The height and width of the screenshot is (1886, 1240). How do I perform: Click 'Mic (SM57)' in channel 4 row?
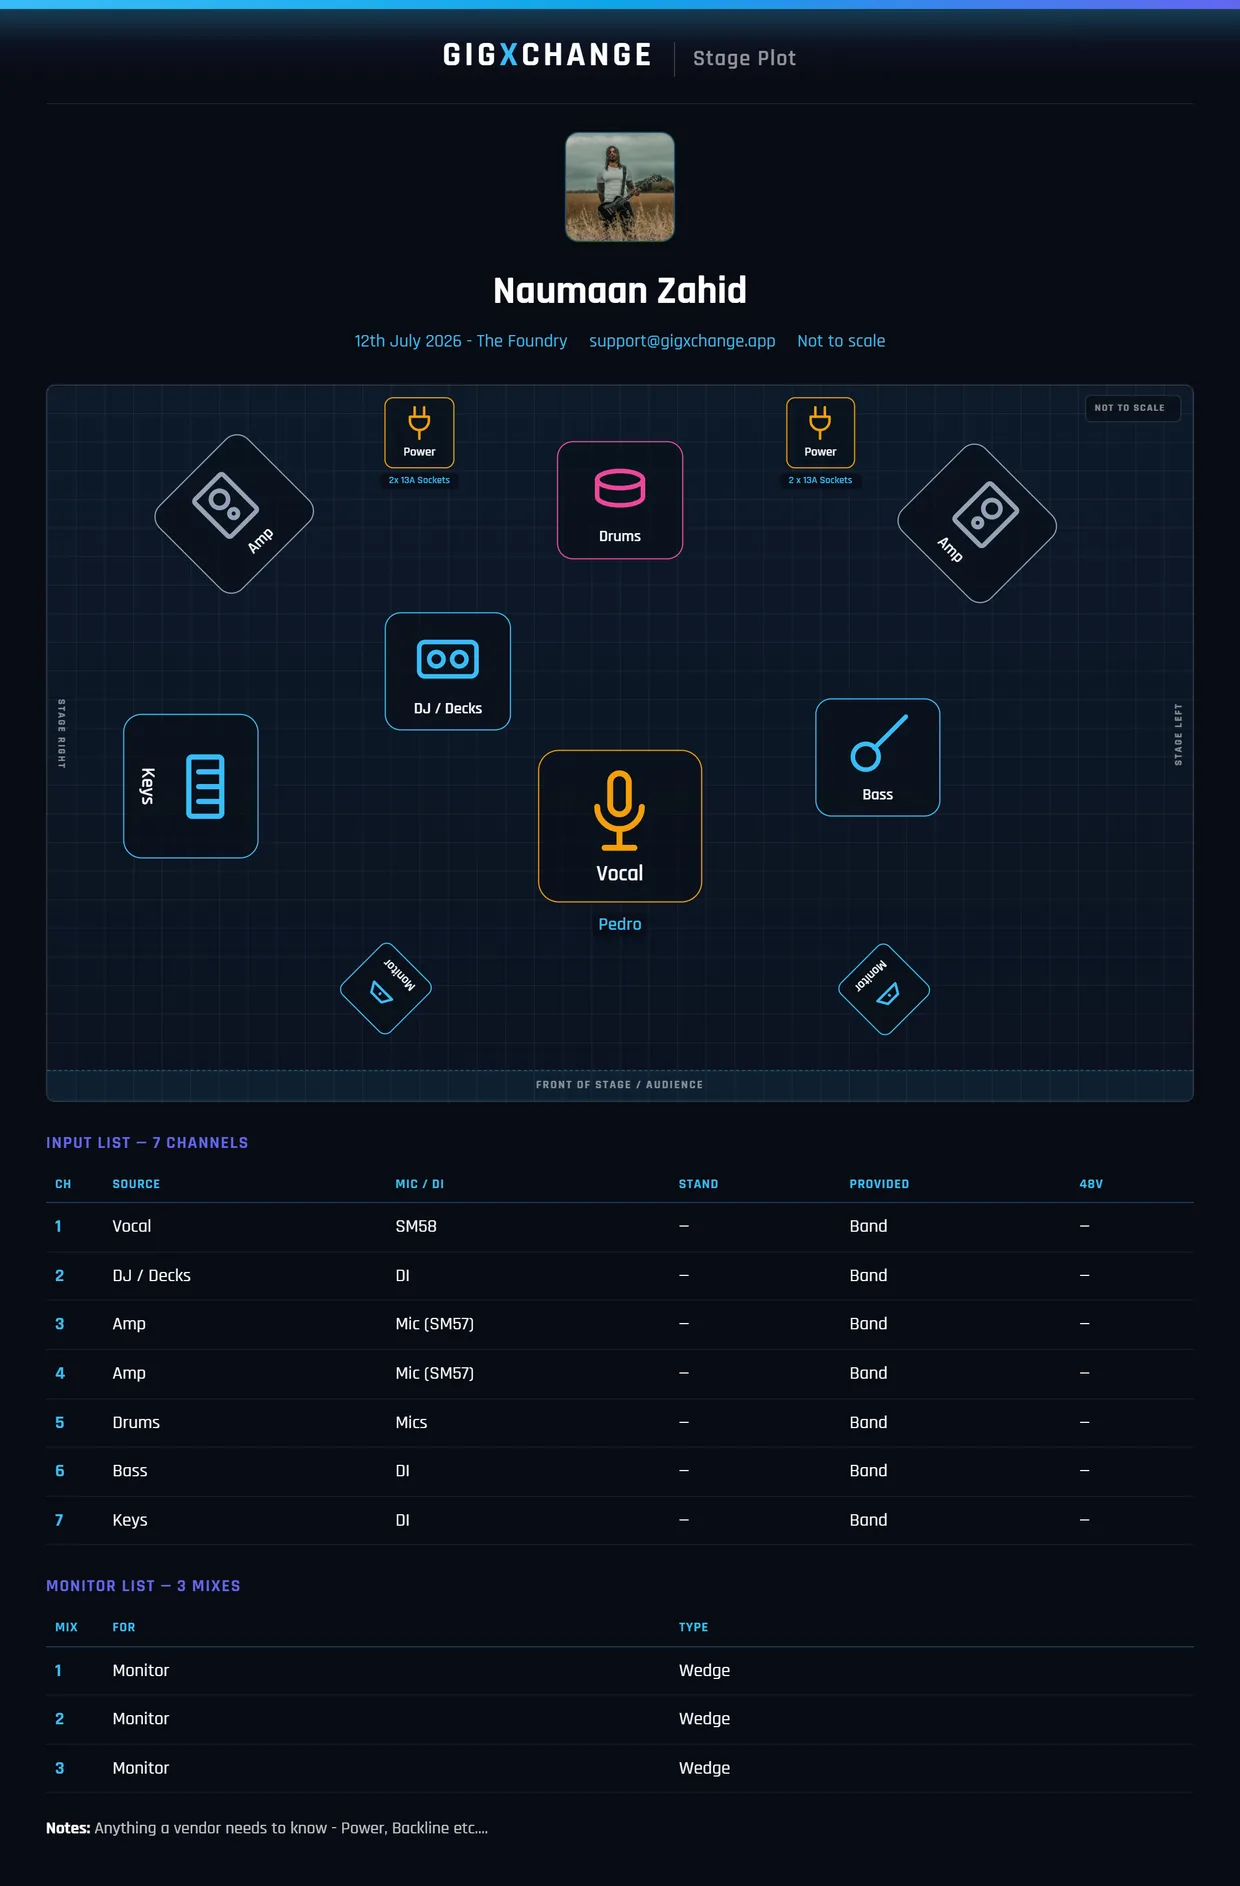coord(435,1373)
